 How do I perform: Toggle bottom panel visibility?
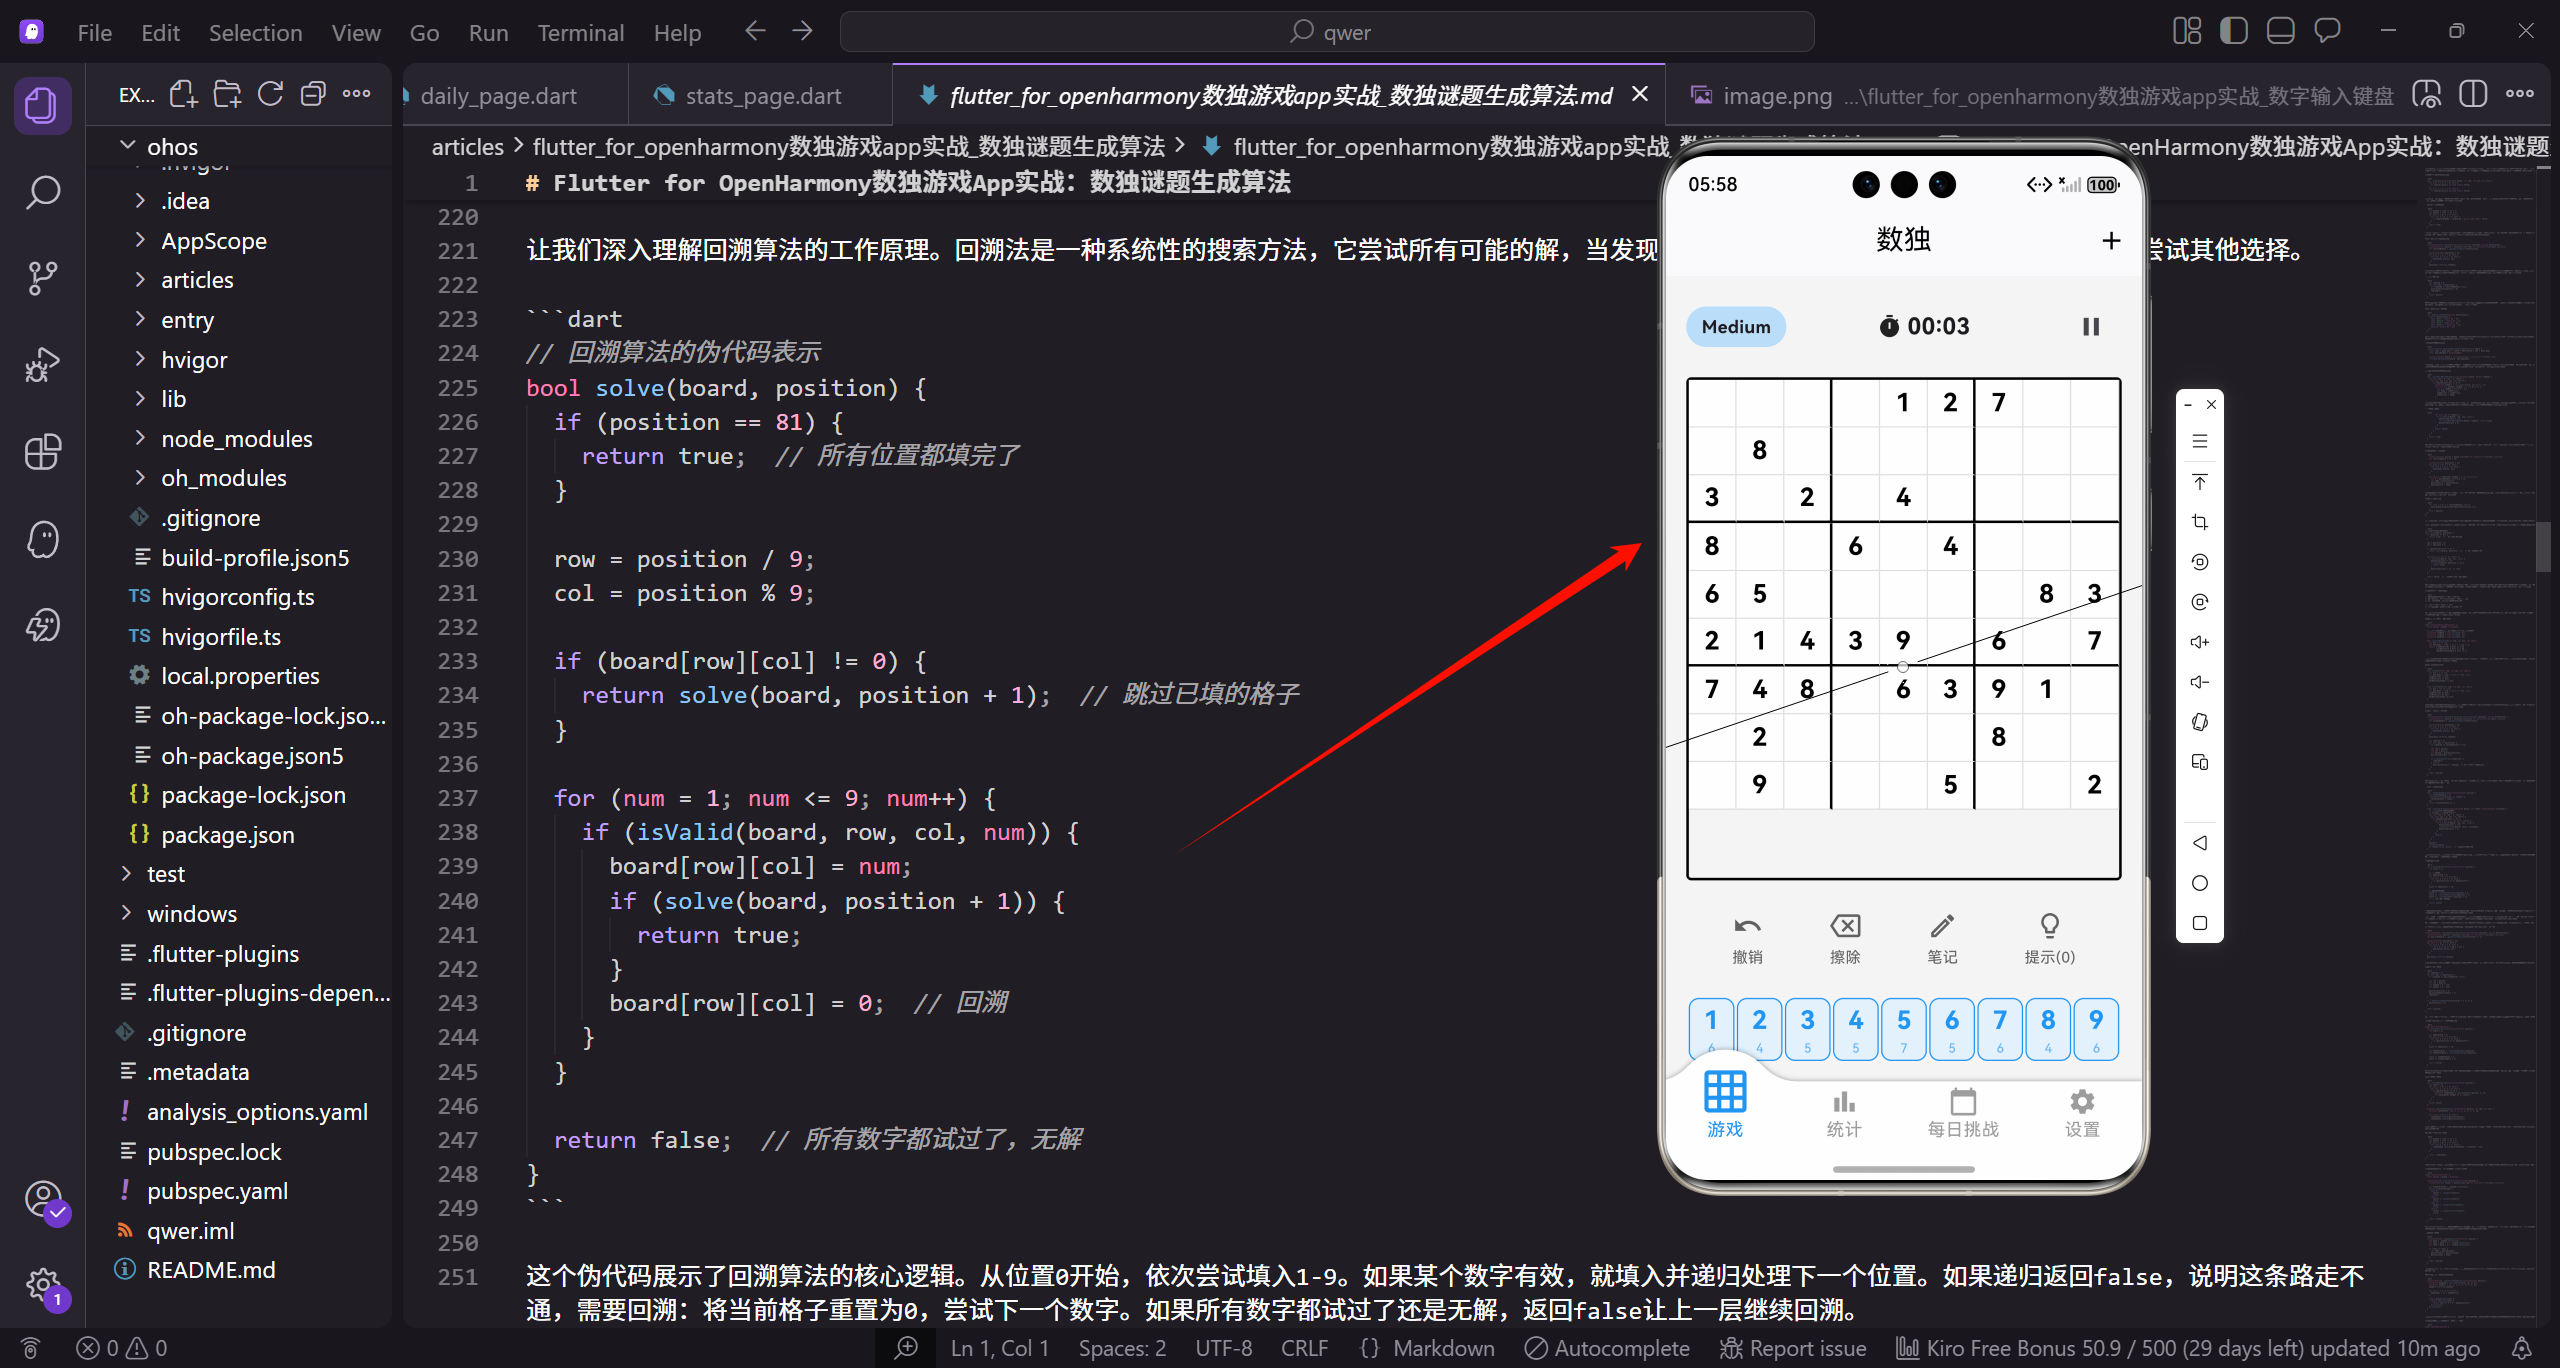tap(2281, 32)
